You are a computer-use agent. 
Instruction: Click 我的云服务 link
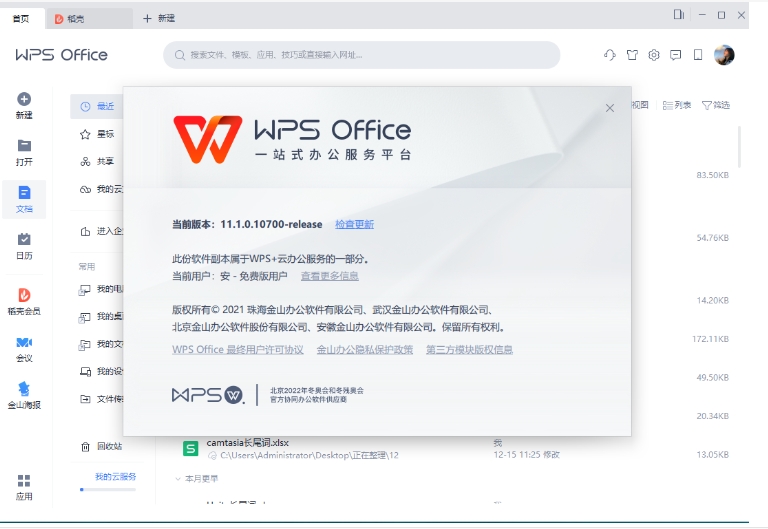pos(116,477)
